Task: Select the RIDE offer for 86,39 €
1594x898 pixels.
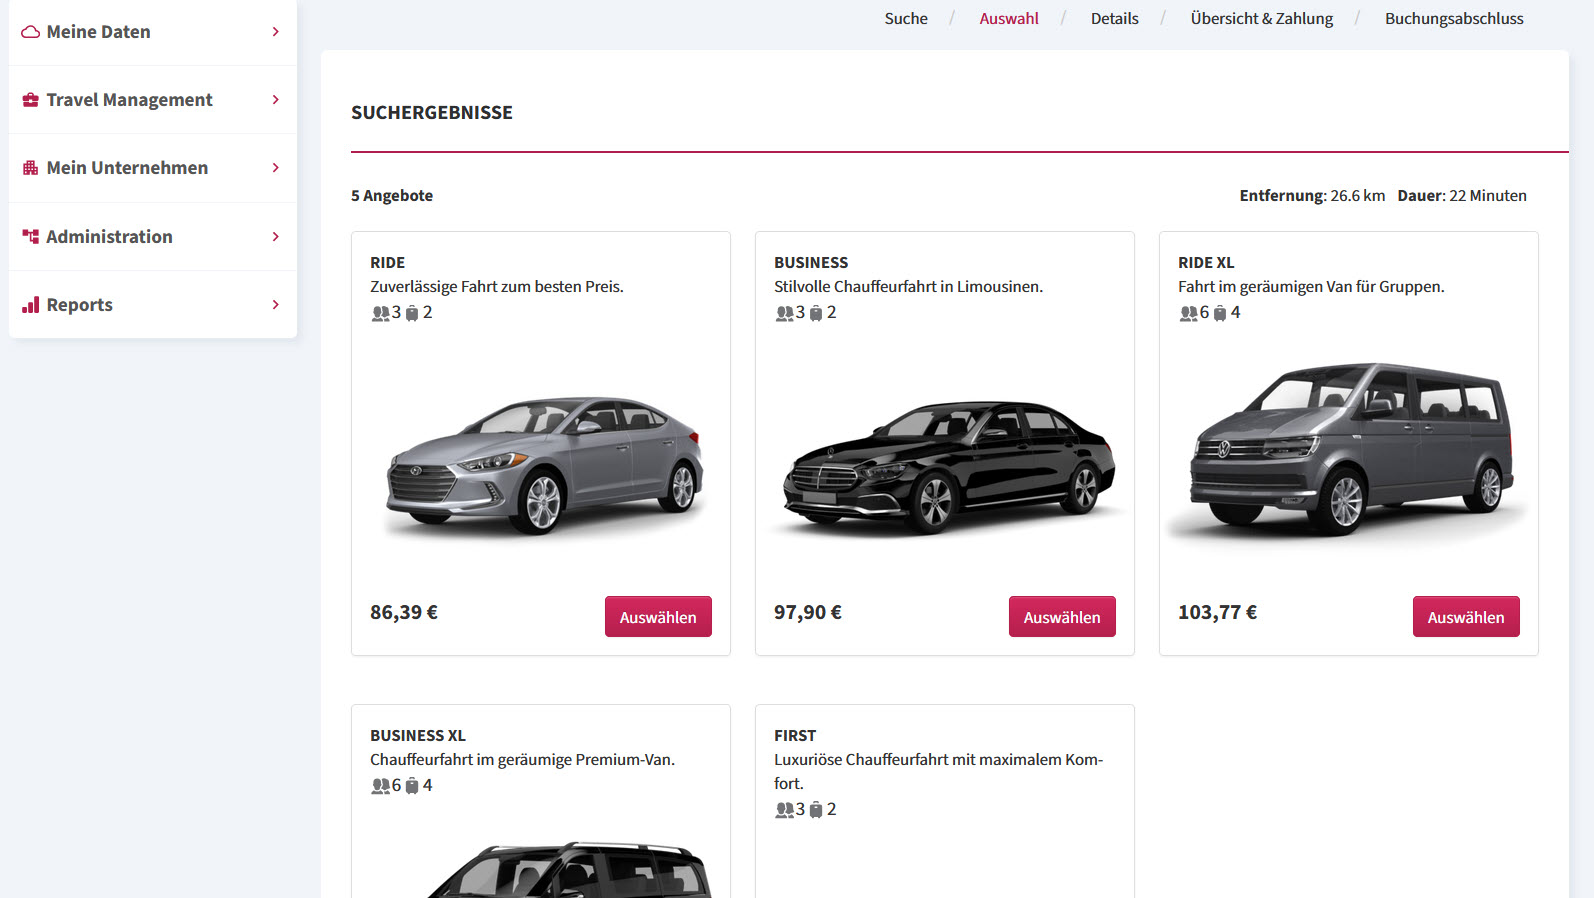Action: [658, 617]
